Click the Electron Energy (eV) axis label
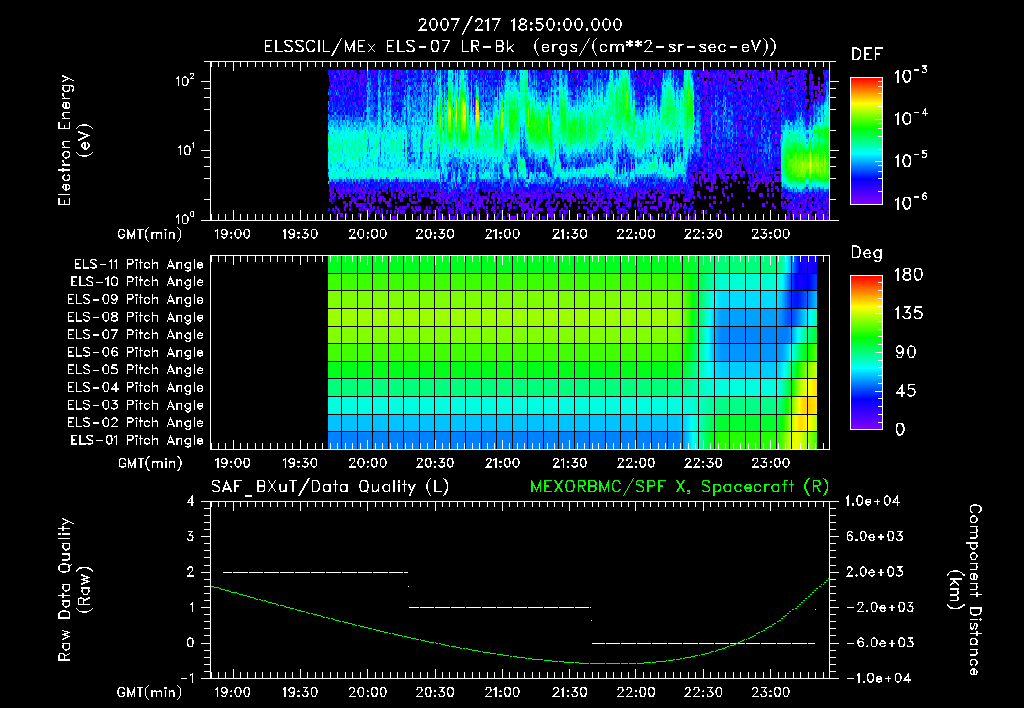Screen dimensions: 1024x708 [x=74, y=140]
